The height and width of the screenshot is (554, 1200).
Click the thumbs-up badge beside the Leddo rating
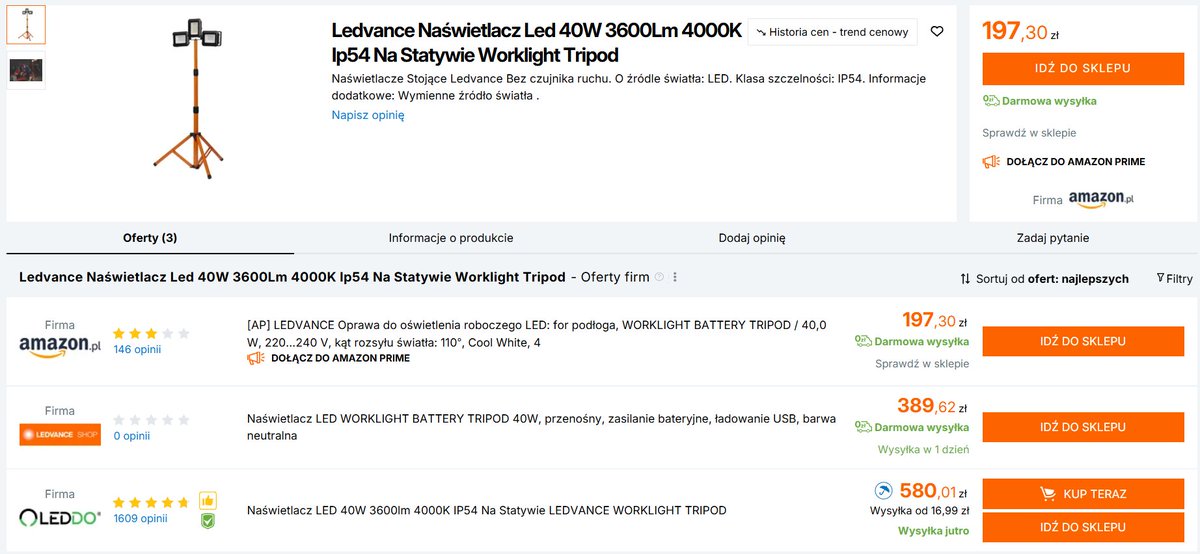[207, 501]
